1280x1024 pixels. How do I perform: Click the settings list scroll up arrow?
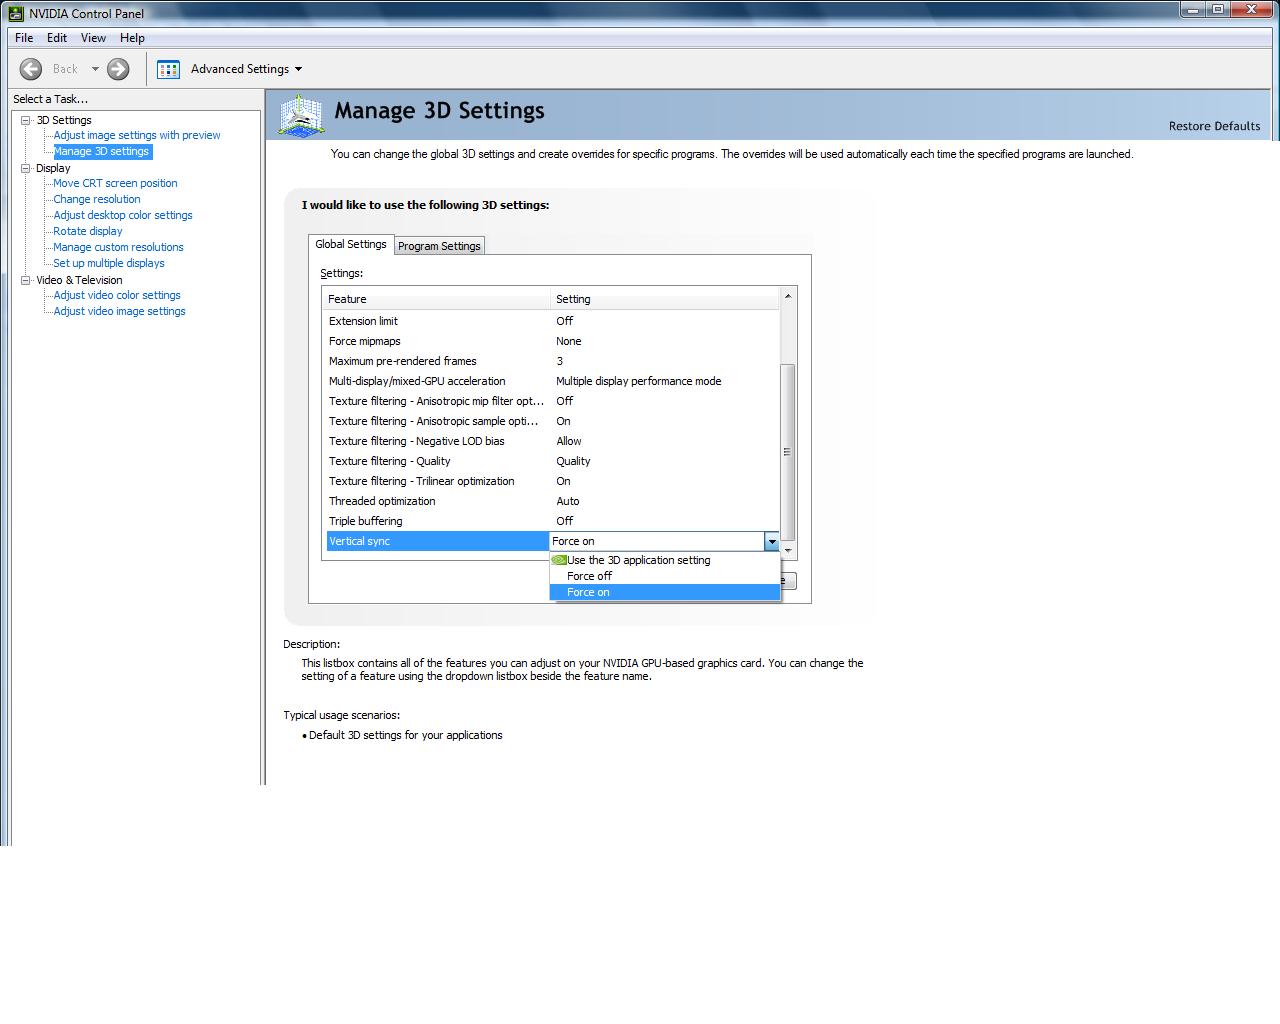(x=788, y=296)
